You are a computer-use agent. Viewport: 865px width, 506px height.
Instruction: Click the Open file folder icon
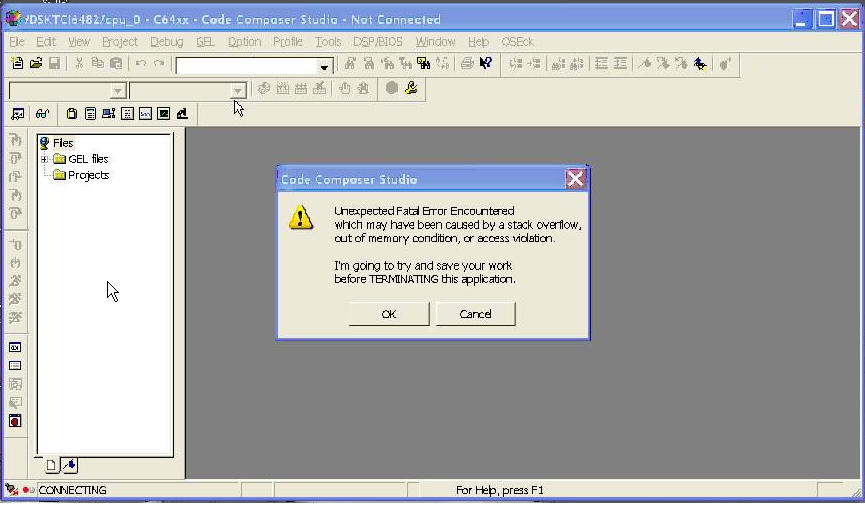point(36,63)
